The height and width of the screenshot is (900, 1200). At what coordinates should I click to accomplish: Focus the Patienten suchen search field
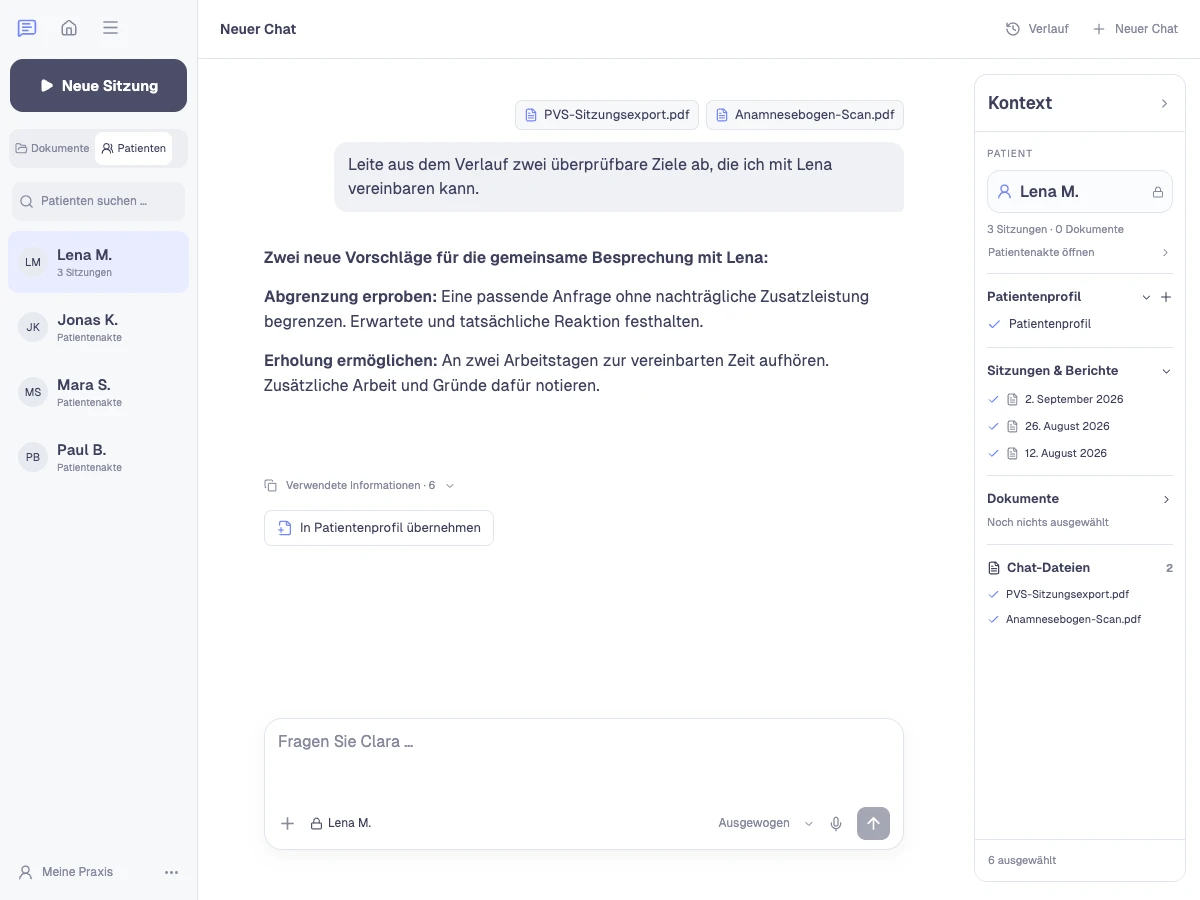tap(98, 201)
